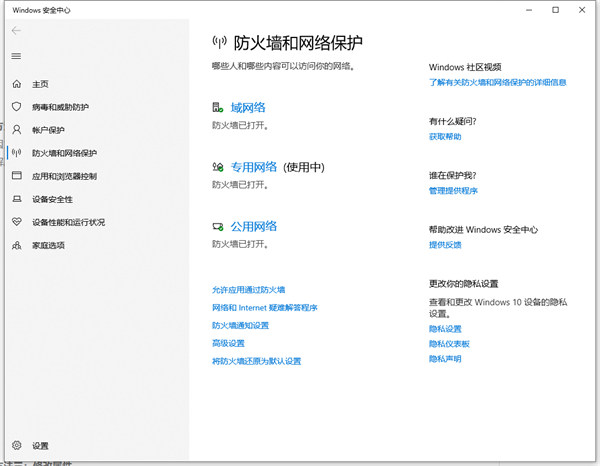Click the Windows 安全中心 window title
The width and height of the screenshot is (600, 466).
click(x=41, y=10)
